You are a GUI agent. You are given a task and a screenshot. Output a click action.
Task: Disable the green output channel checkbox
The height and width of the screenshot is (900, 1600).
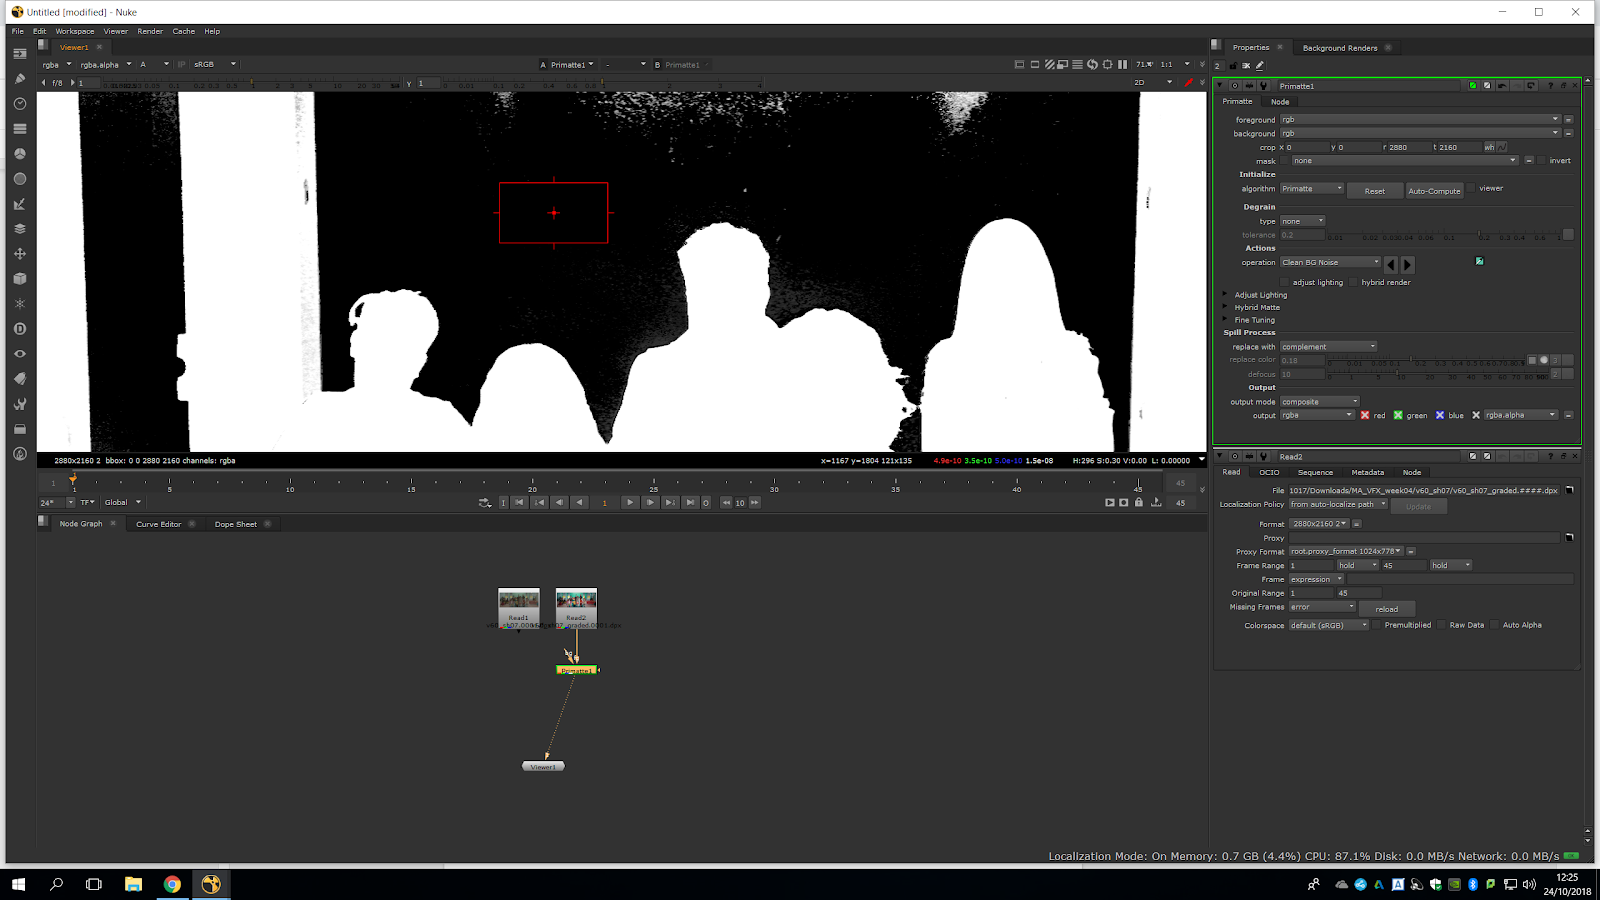(1398, 416)
